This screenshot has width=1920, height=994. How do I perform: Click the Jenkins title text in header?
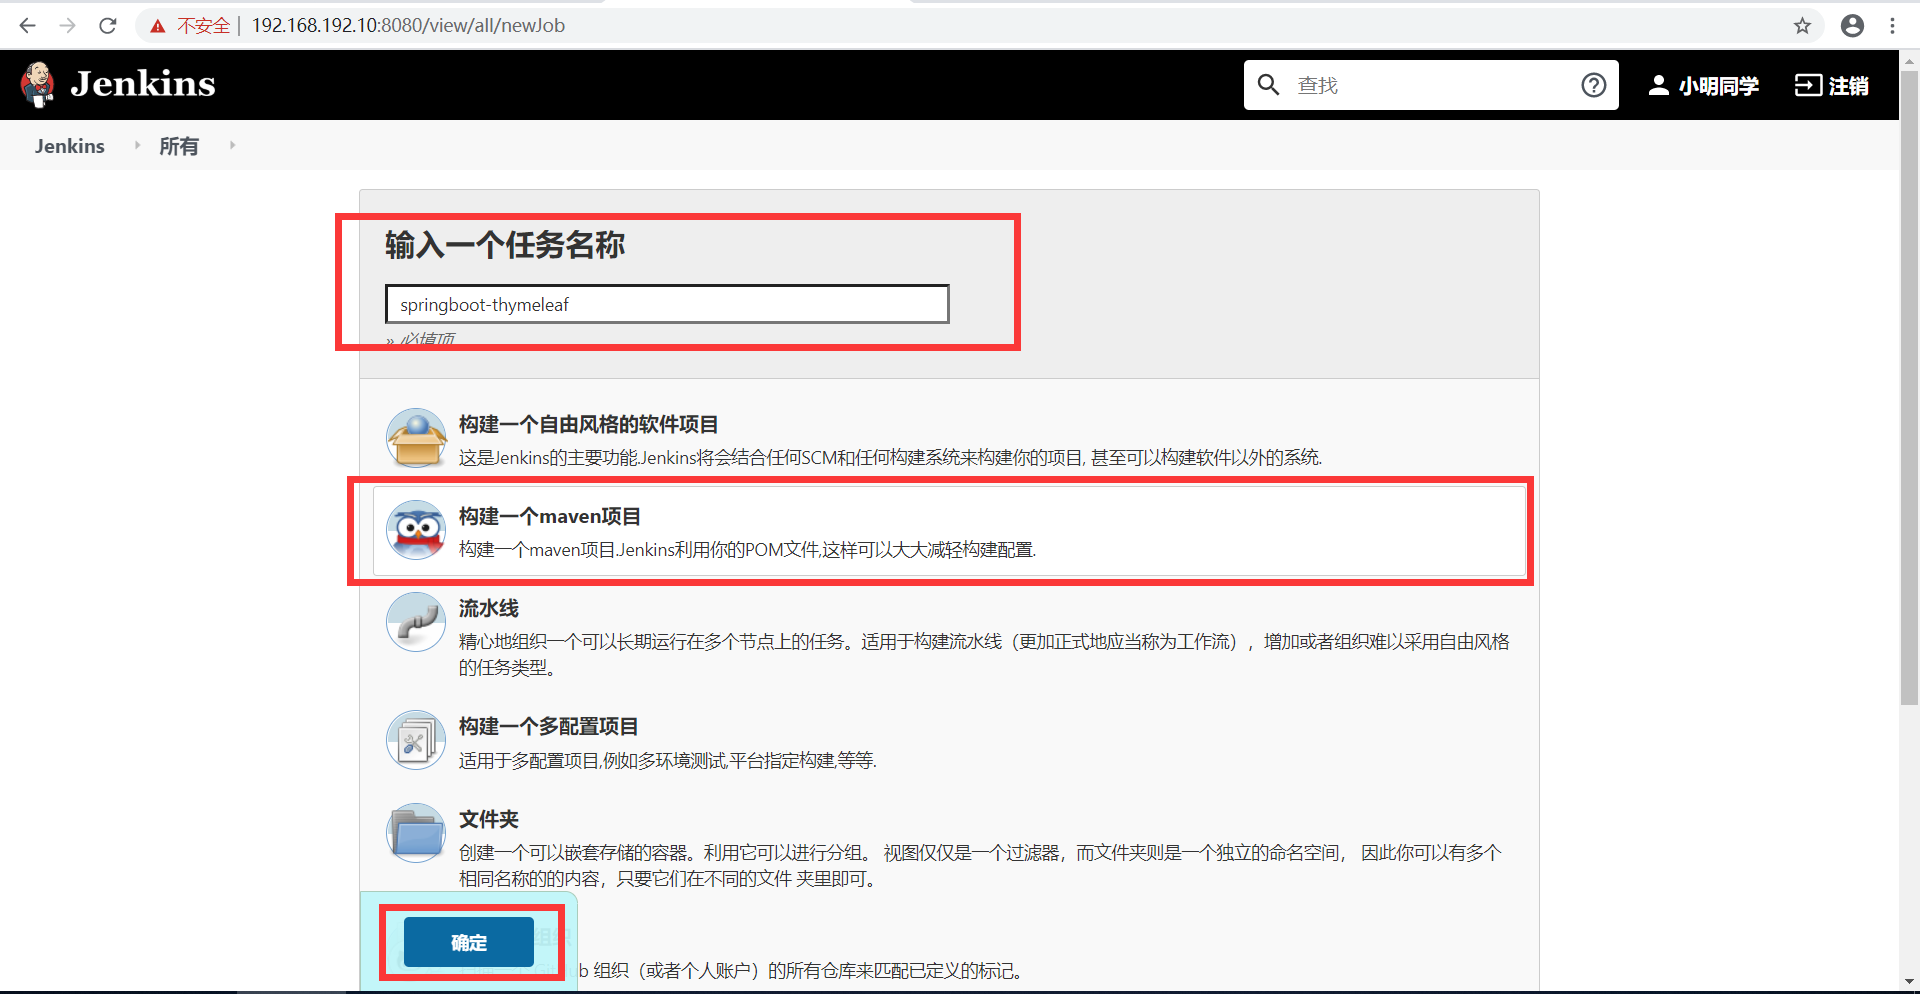click(143, 84)
